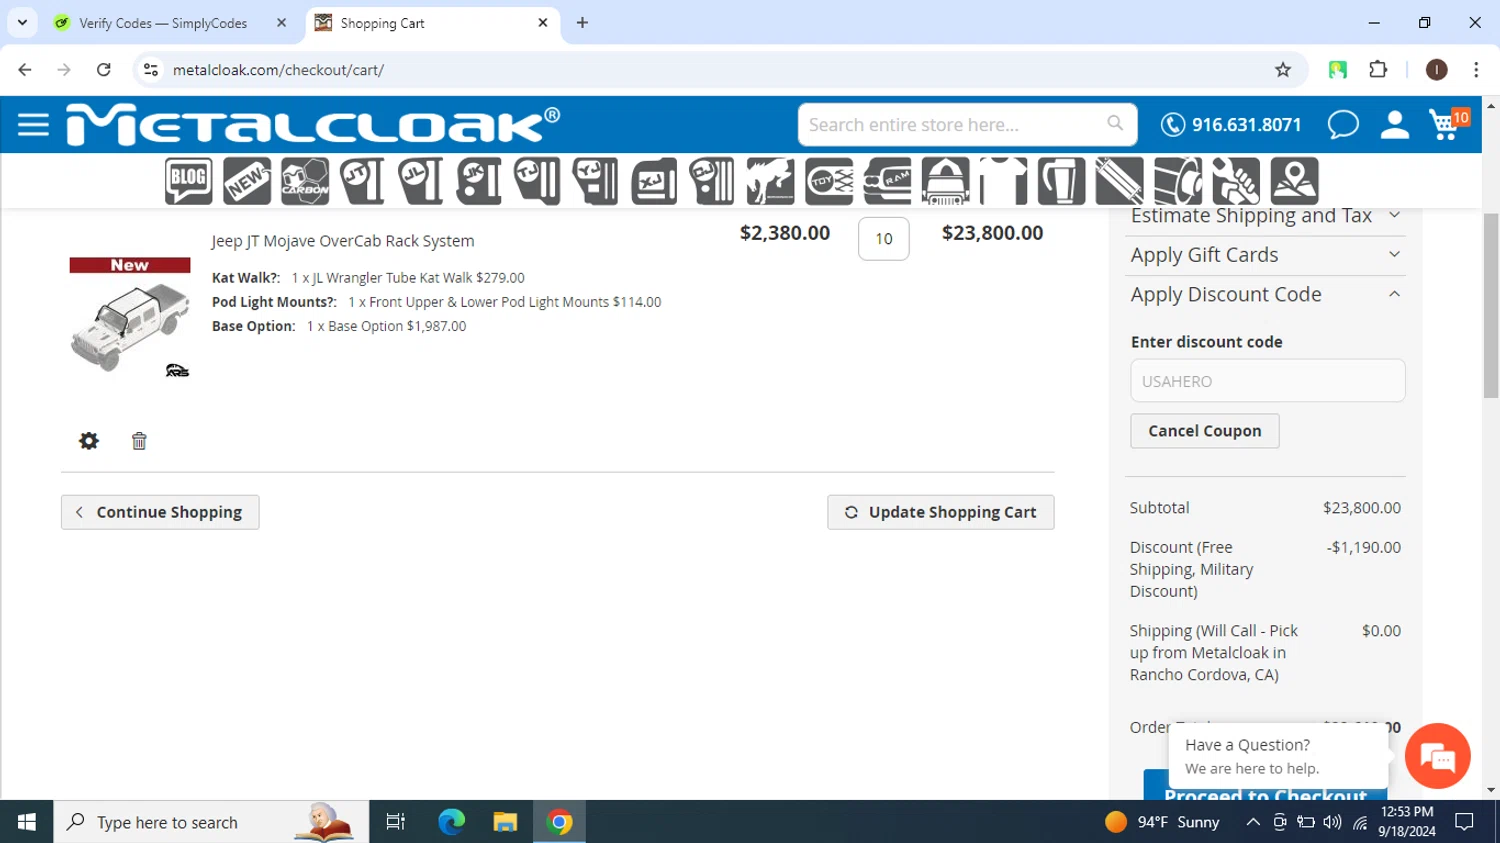The image size is (1500, 843).
Task: Expand Estimate Shipping and Tax section
Action: click(x=1265, y=216)
